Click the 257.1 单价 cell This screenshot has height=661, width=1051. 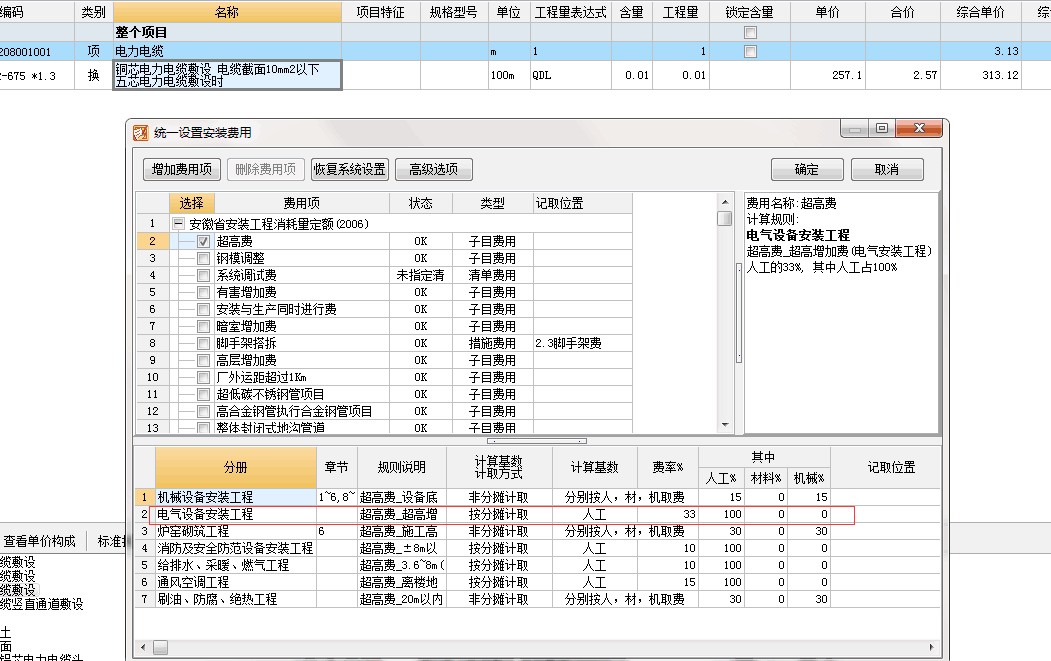(x=828, y=75)
